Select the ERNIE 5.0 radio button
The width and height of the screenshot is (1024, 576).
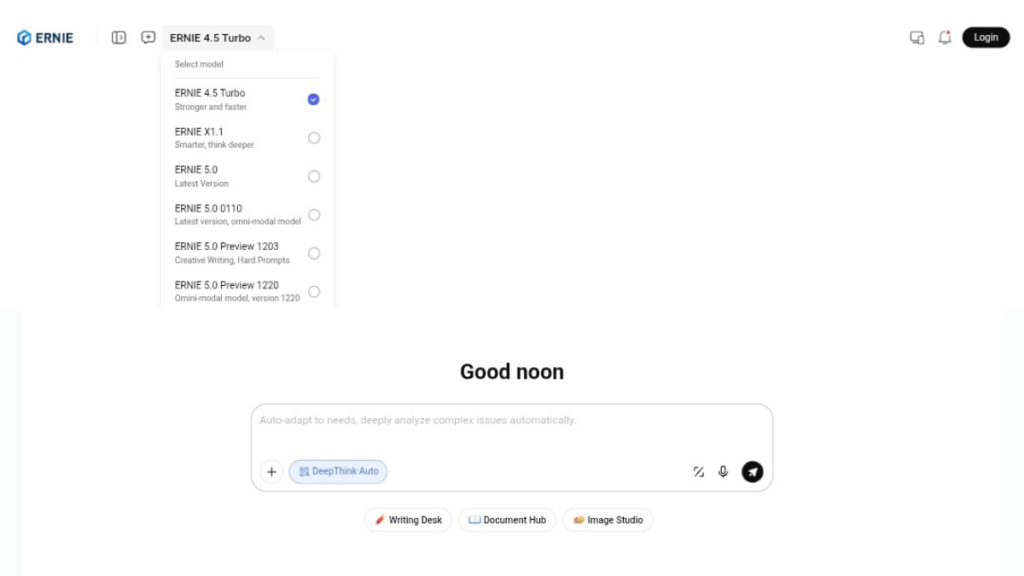click(314, 176)
